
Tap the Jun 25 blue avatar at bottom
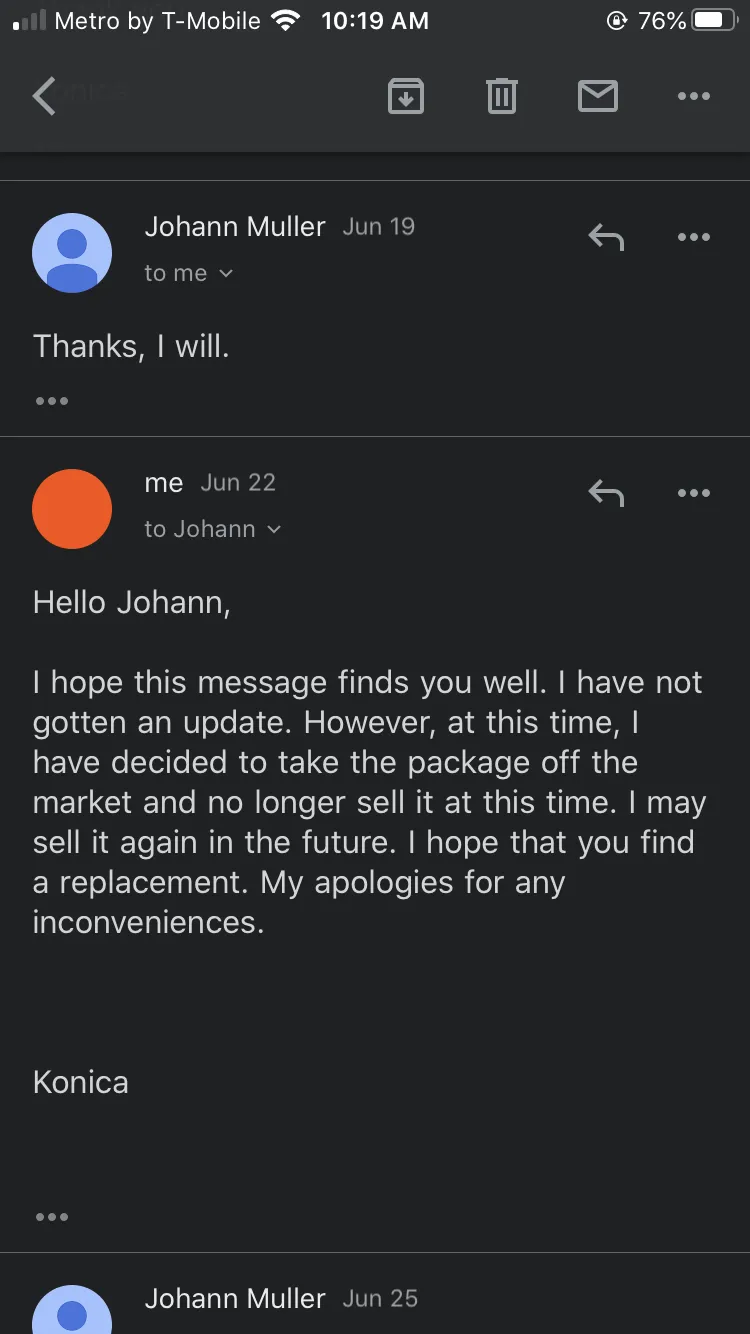point(72,1309)
